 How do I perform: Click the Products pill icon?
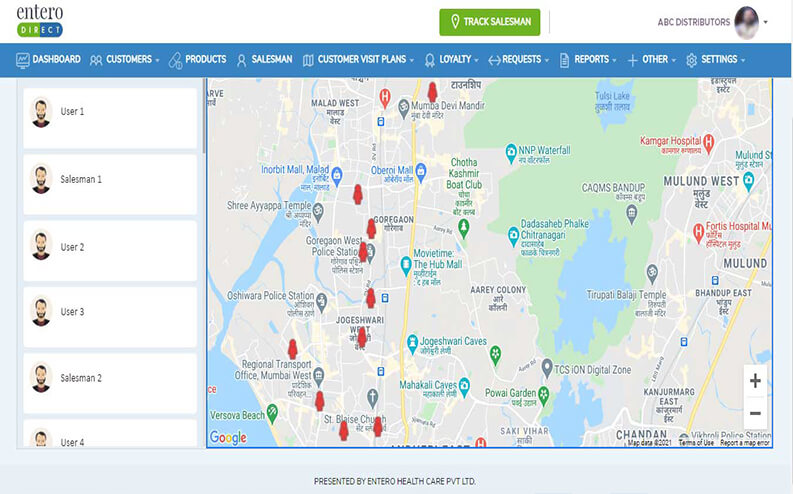(175, 60)
